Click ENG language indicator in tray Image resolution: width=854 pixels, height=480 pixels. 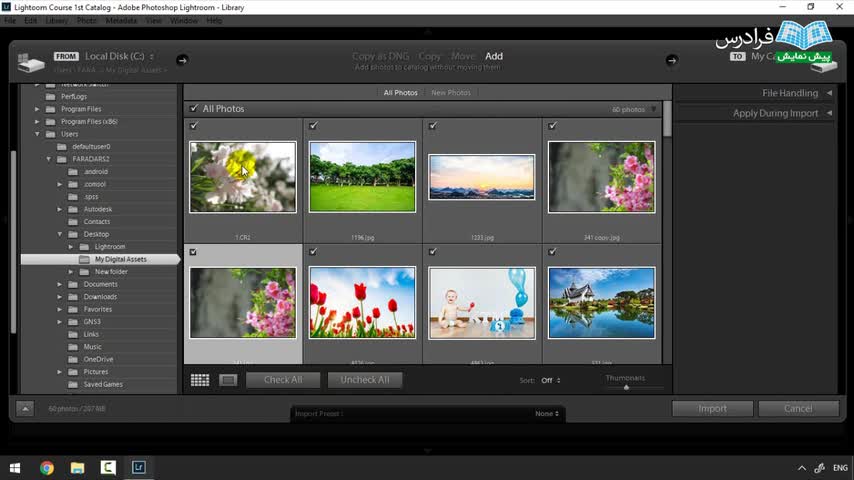click(x=840, y=468)
